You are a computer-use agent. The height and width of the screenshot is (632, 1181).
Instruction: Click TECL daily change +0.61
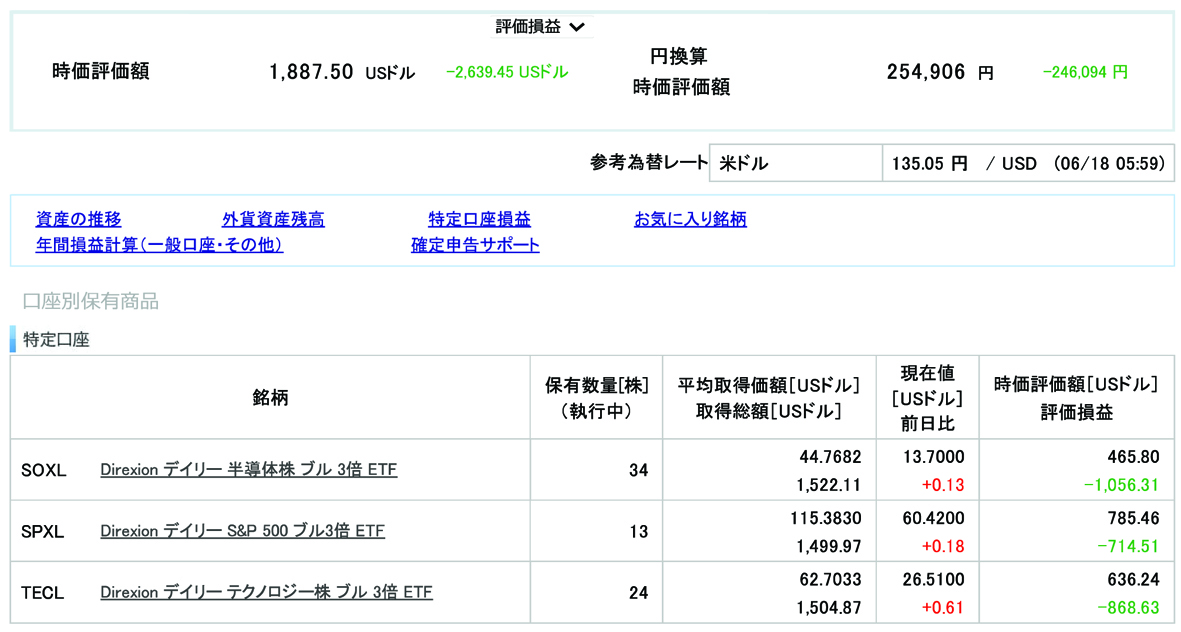[943, 607]
